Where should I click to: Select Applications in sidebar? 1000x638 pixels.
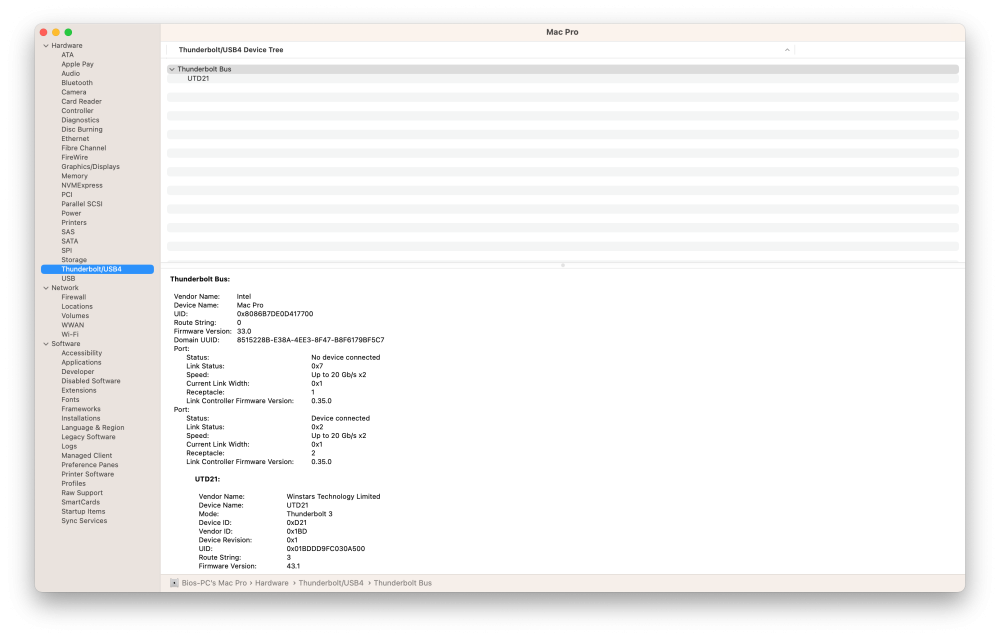click(x=81, y=362)
